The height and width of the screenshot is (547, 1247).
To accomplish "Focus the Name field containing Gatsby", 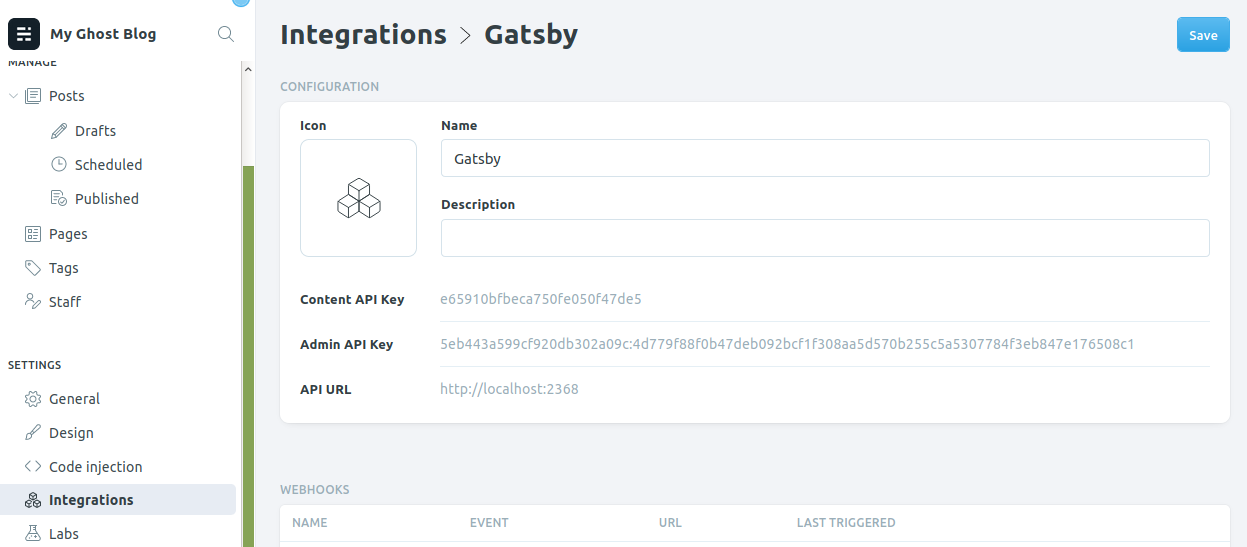I will (825, 158).
